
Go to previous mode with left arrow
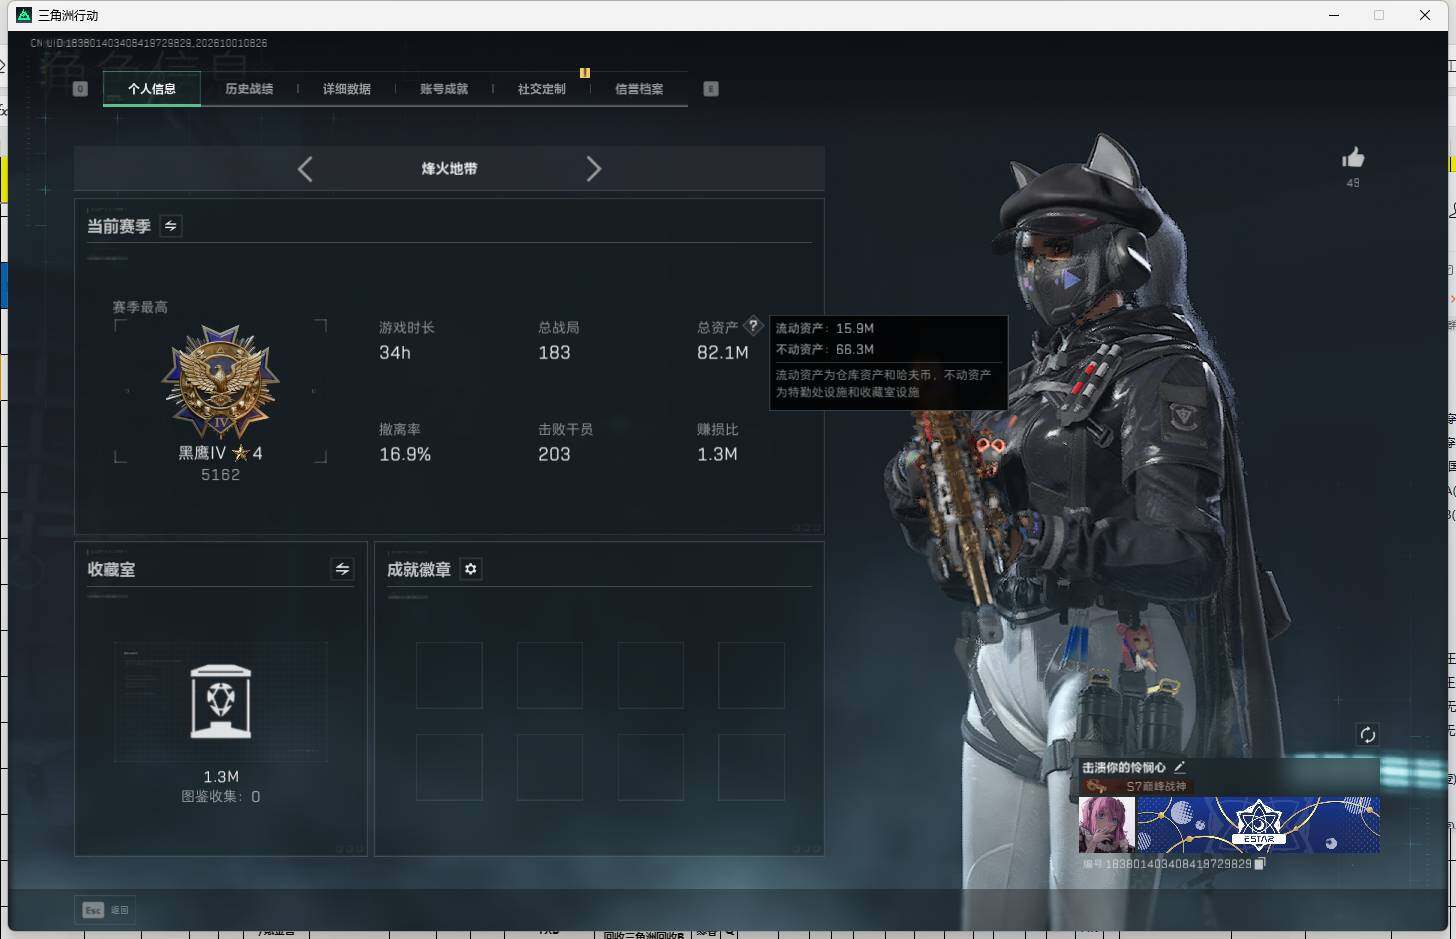click(305, 169)
